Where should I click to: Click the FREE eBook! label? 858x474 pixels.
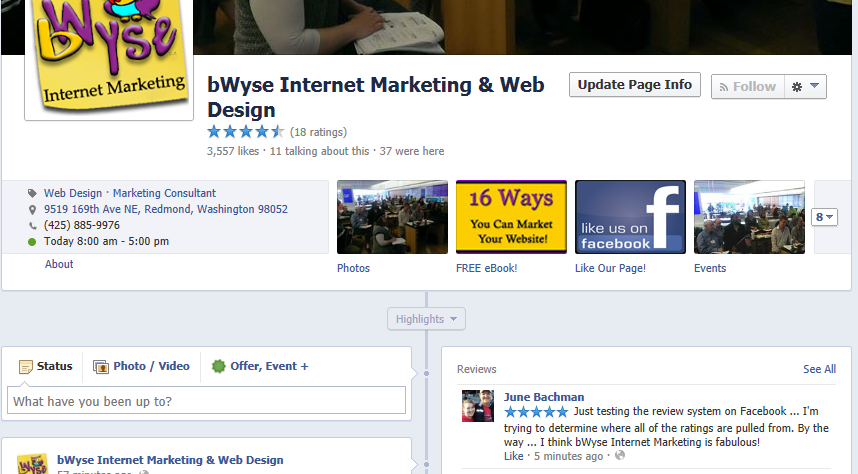tap(486, 268)
